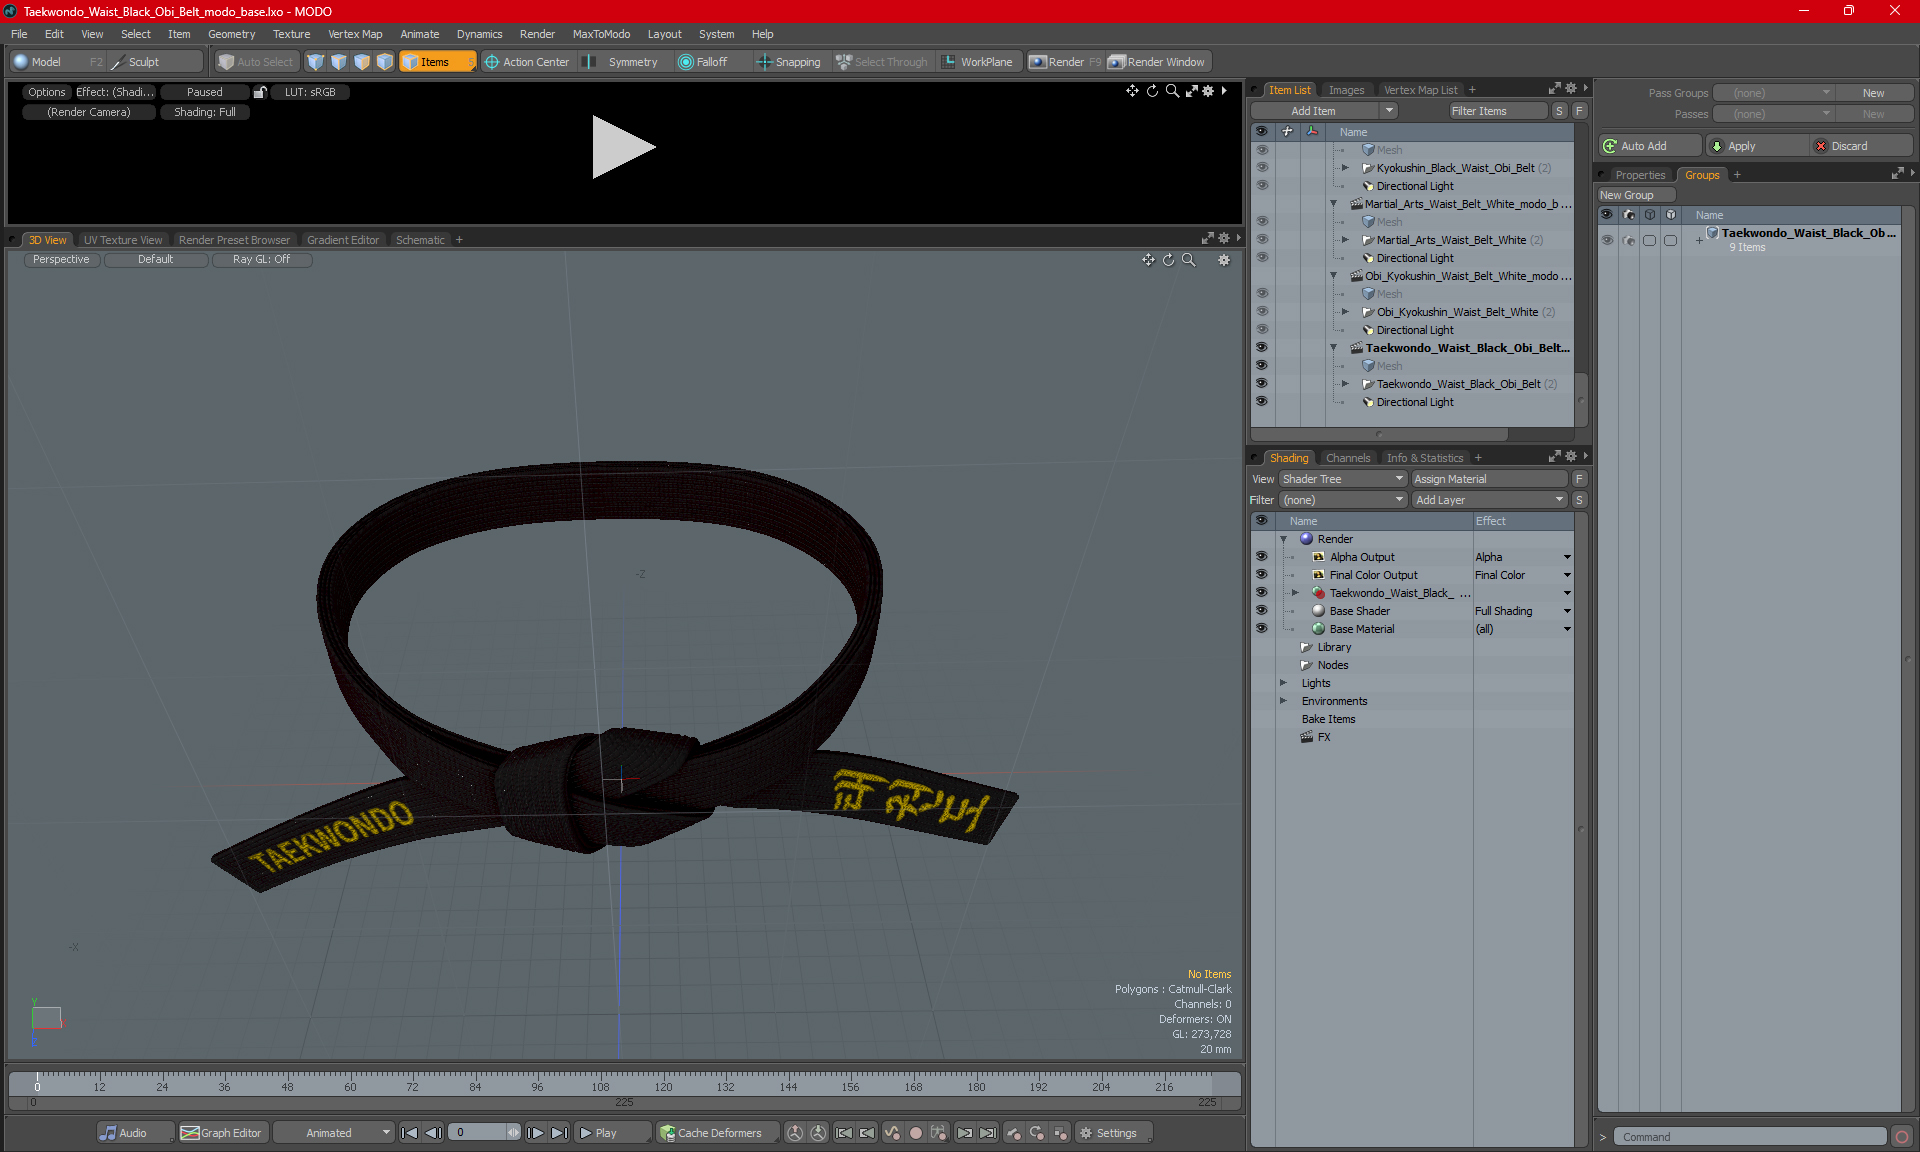Open the Geometry menu
Viewport: 1920px width, 1152px height.
[231, 34]
